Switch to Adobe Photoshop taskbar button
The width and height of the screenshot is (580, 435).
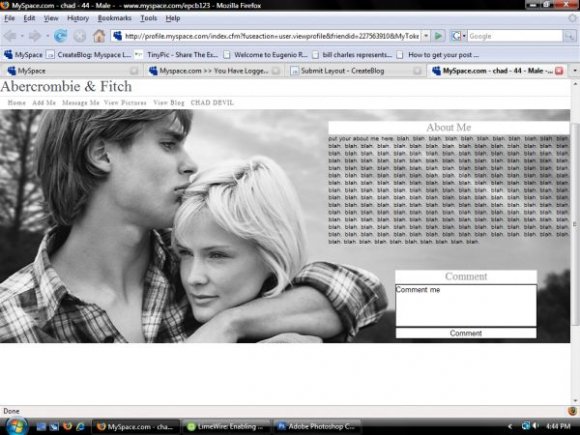317,426
